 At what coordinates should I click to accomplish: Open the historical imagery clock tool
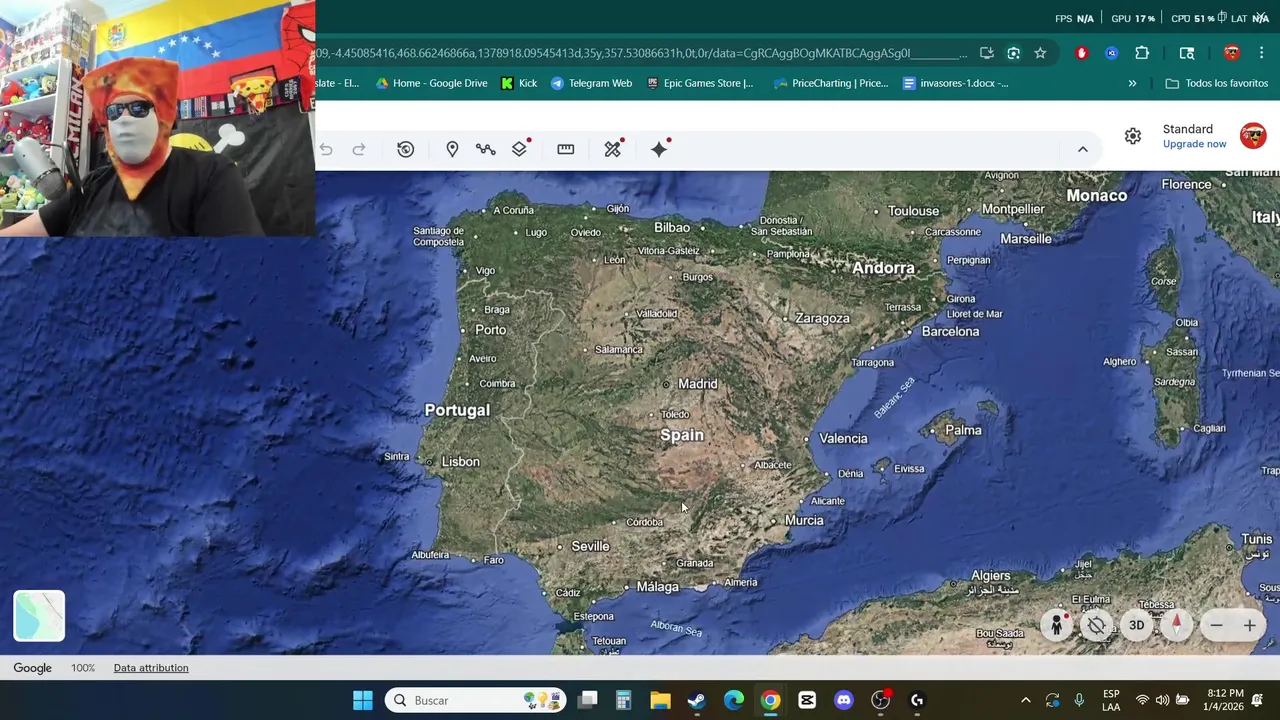point(405,149)
